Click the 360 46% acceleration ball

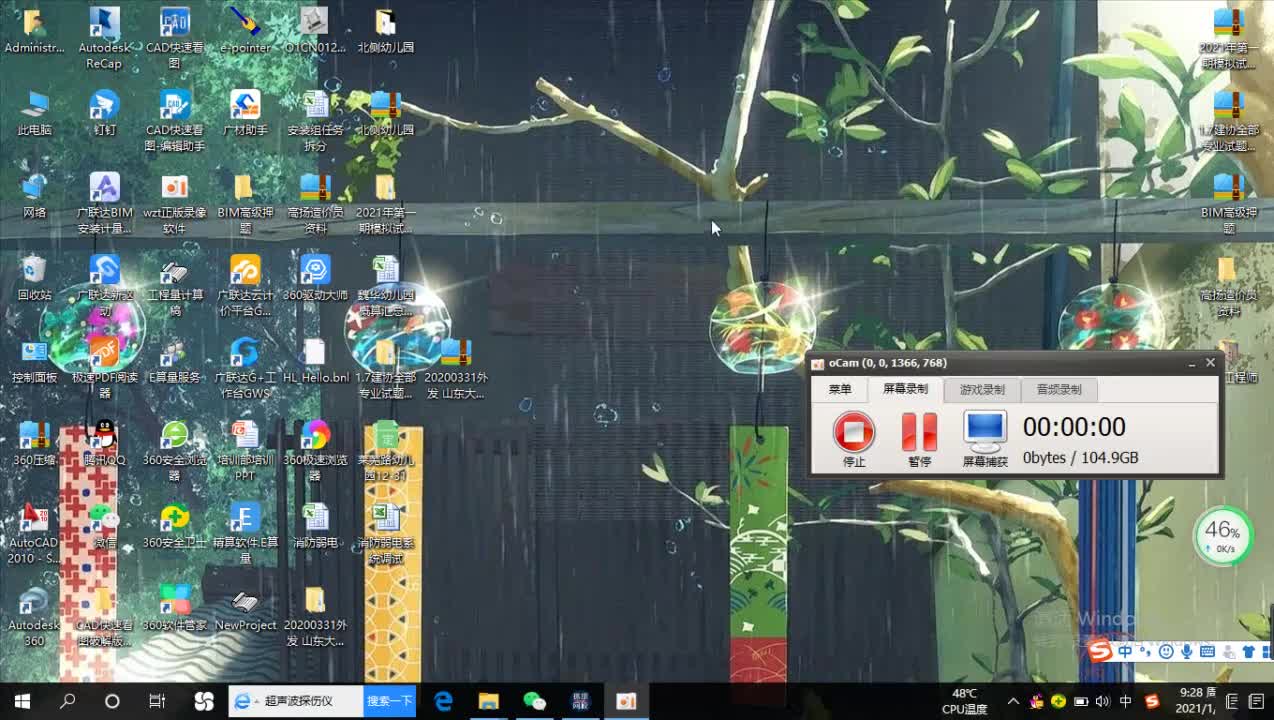click(x=1222, y=536)
